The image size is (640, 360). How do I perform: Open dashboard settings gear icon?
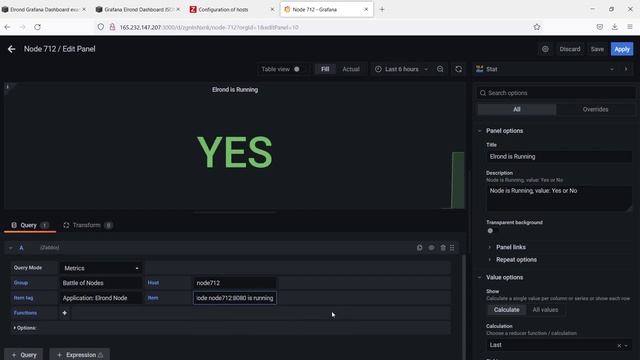pos(545,49)
